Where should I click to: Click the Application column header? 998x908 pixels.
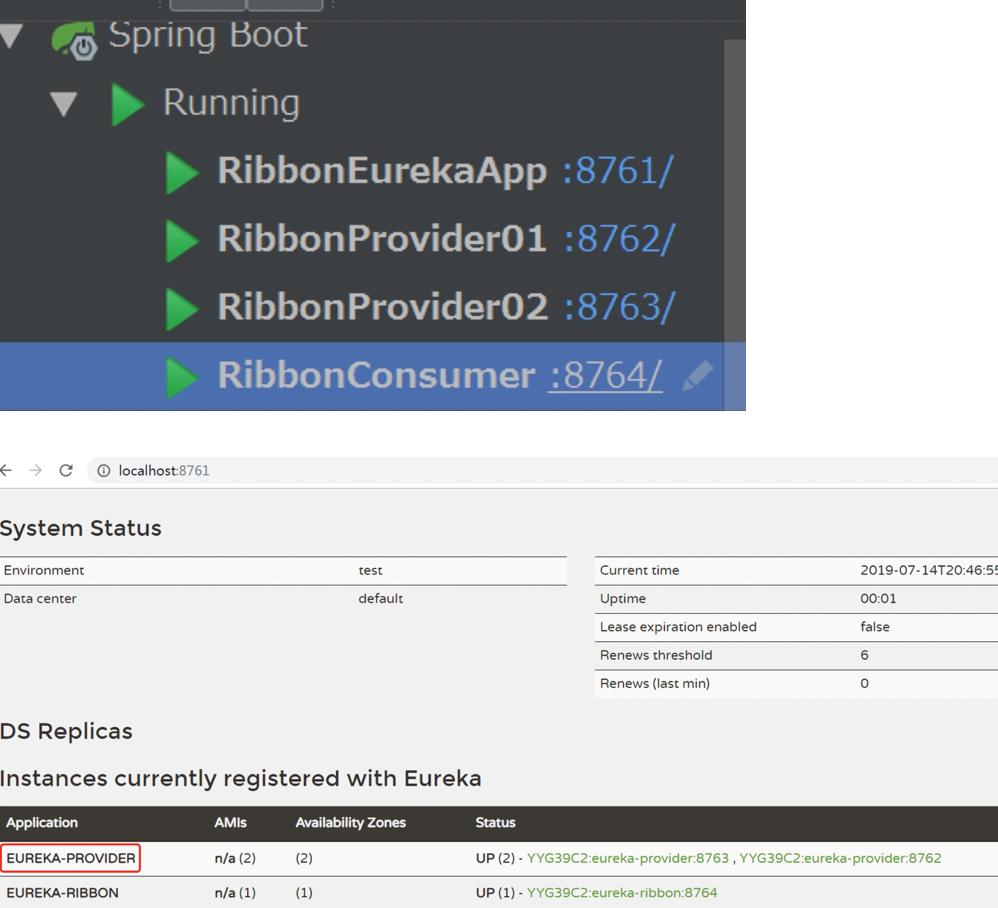click(x=42, y=822)
